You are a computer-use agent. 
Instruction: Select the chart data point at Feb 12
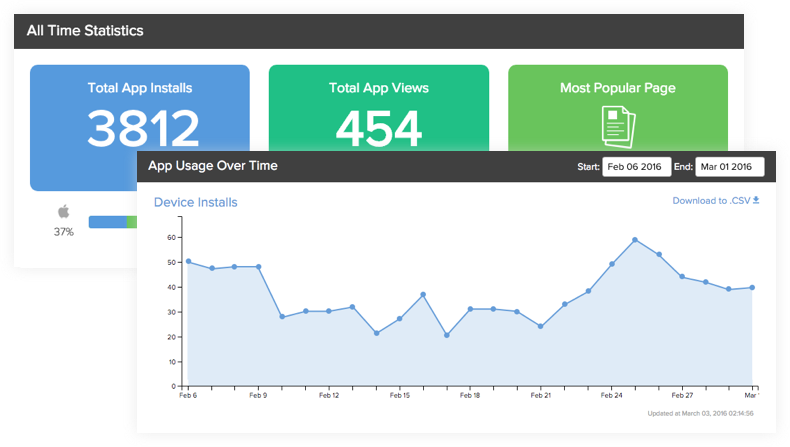coord(329,311)
